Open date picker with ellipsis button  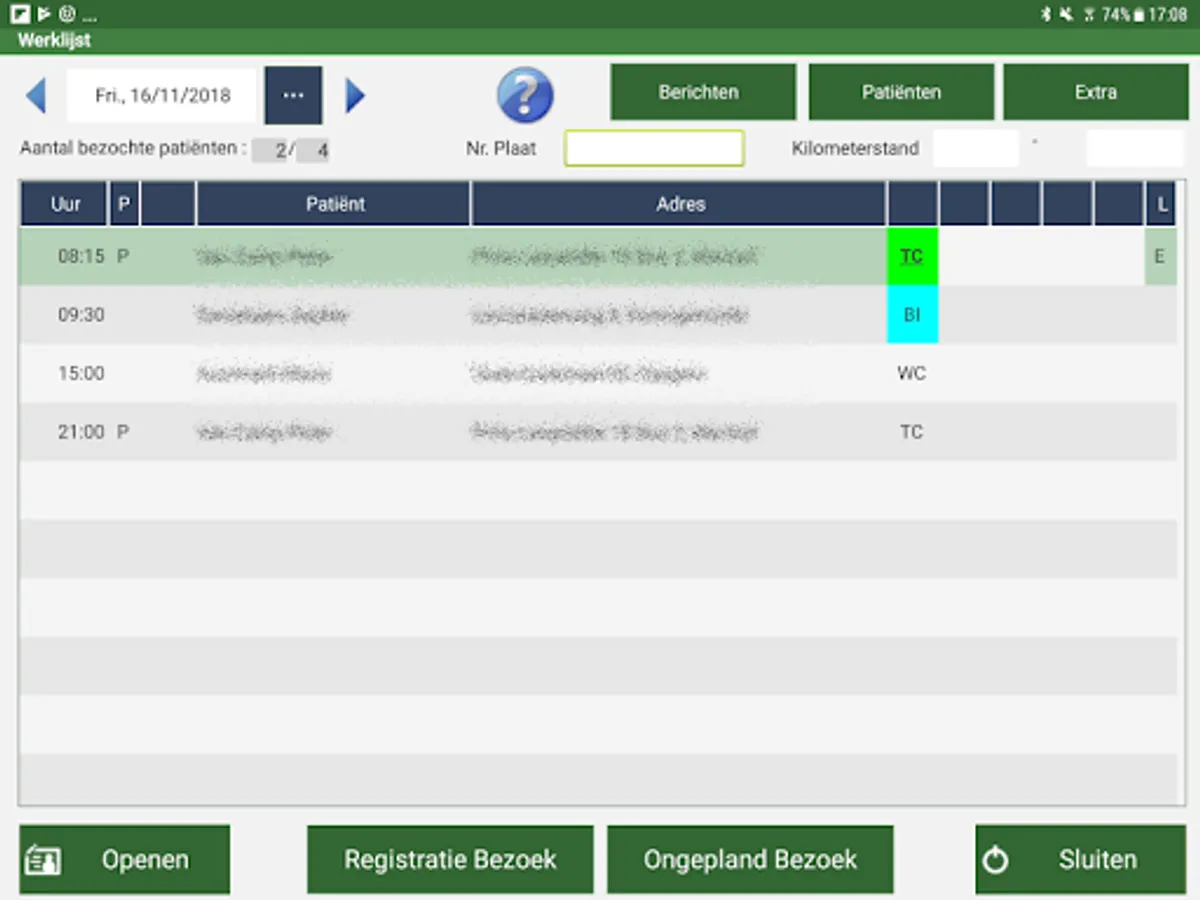[293, 95]
